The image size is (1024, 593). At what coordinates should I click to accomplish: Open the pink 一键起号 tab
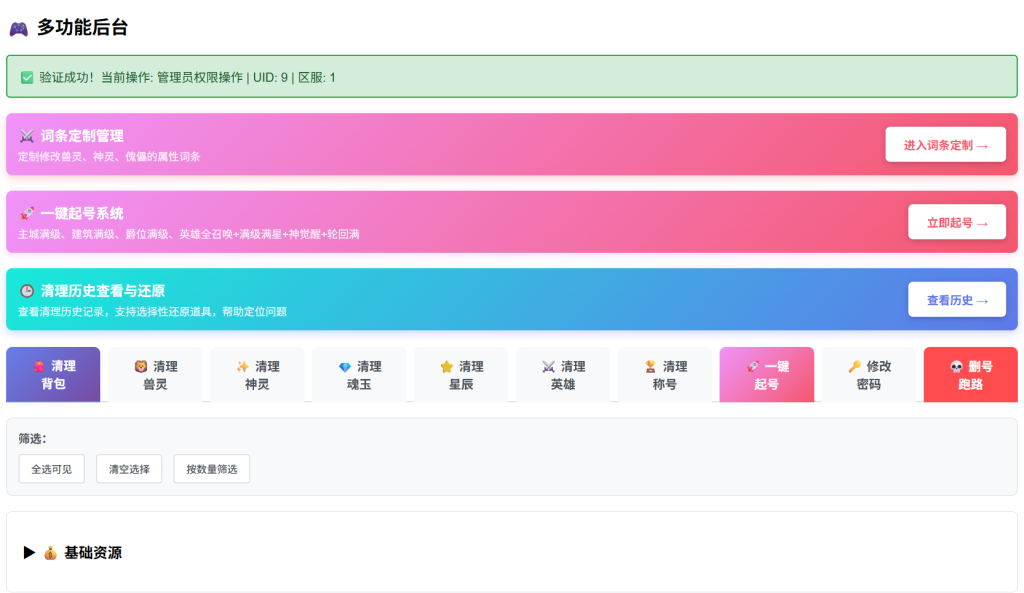point(767,375)
